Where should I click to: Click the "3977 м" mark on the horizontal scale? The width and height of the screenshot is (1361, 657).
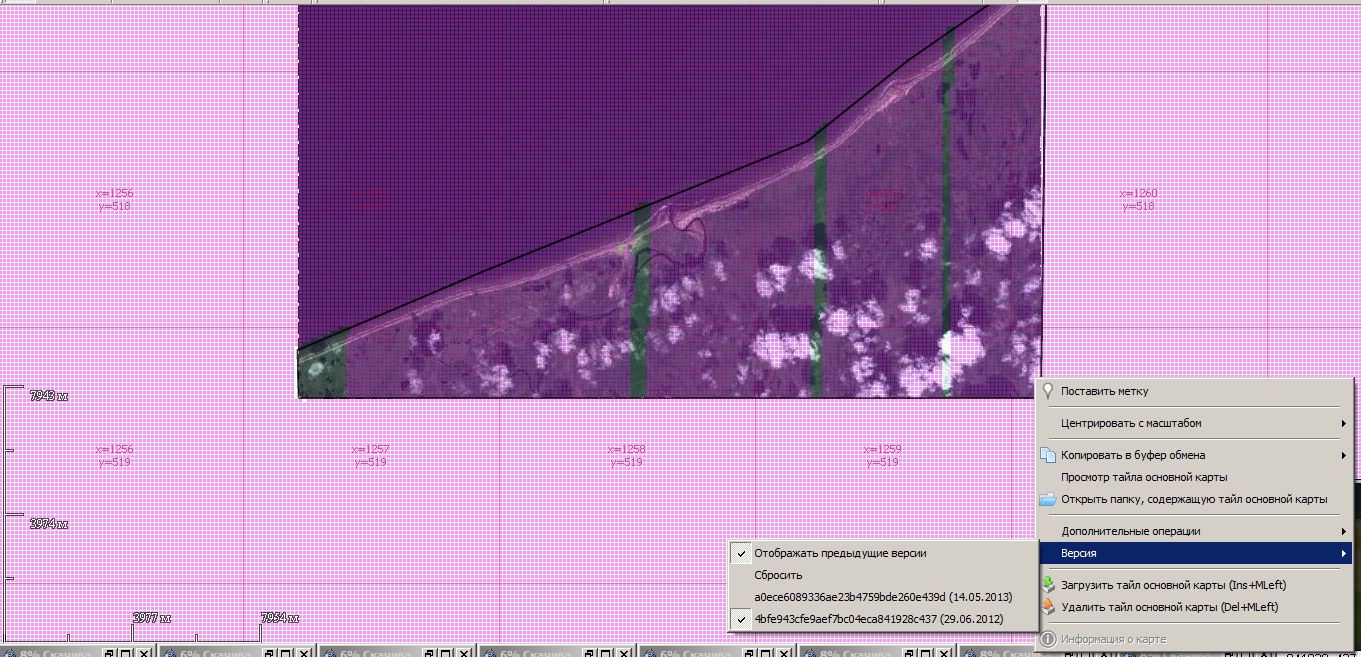[x=151, y=618]
